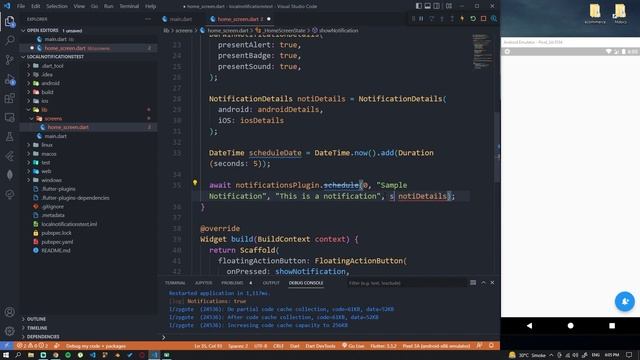
Task: Expand the TIMELINE section
Action: tap(37, 328)
